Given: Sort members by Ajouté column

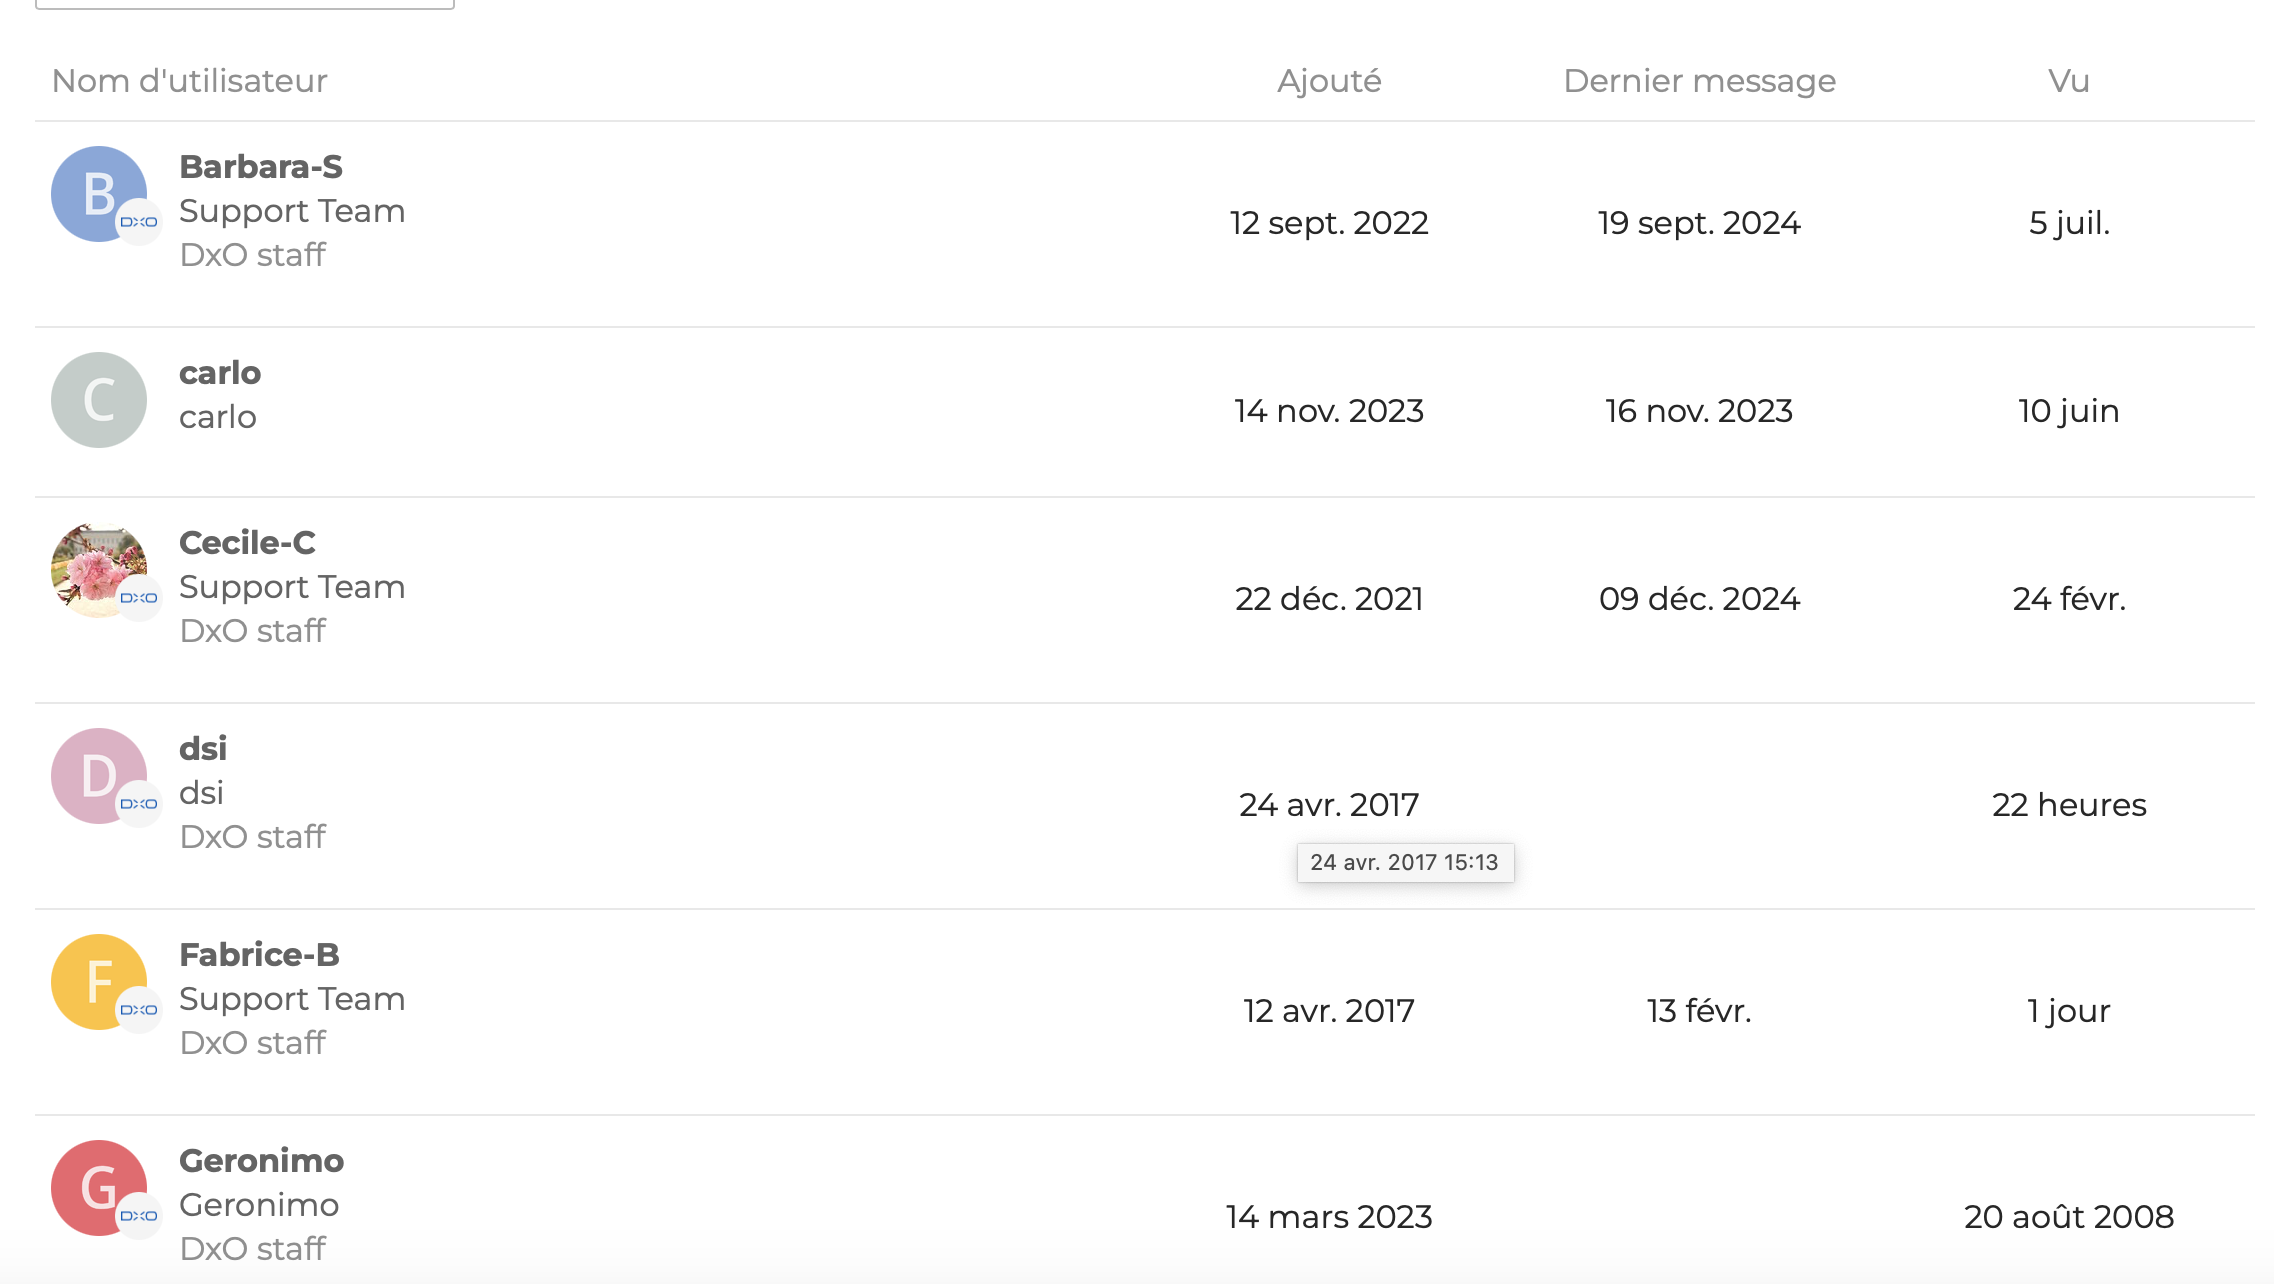Looking at the screenshot, I should tap(1329, 81).
